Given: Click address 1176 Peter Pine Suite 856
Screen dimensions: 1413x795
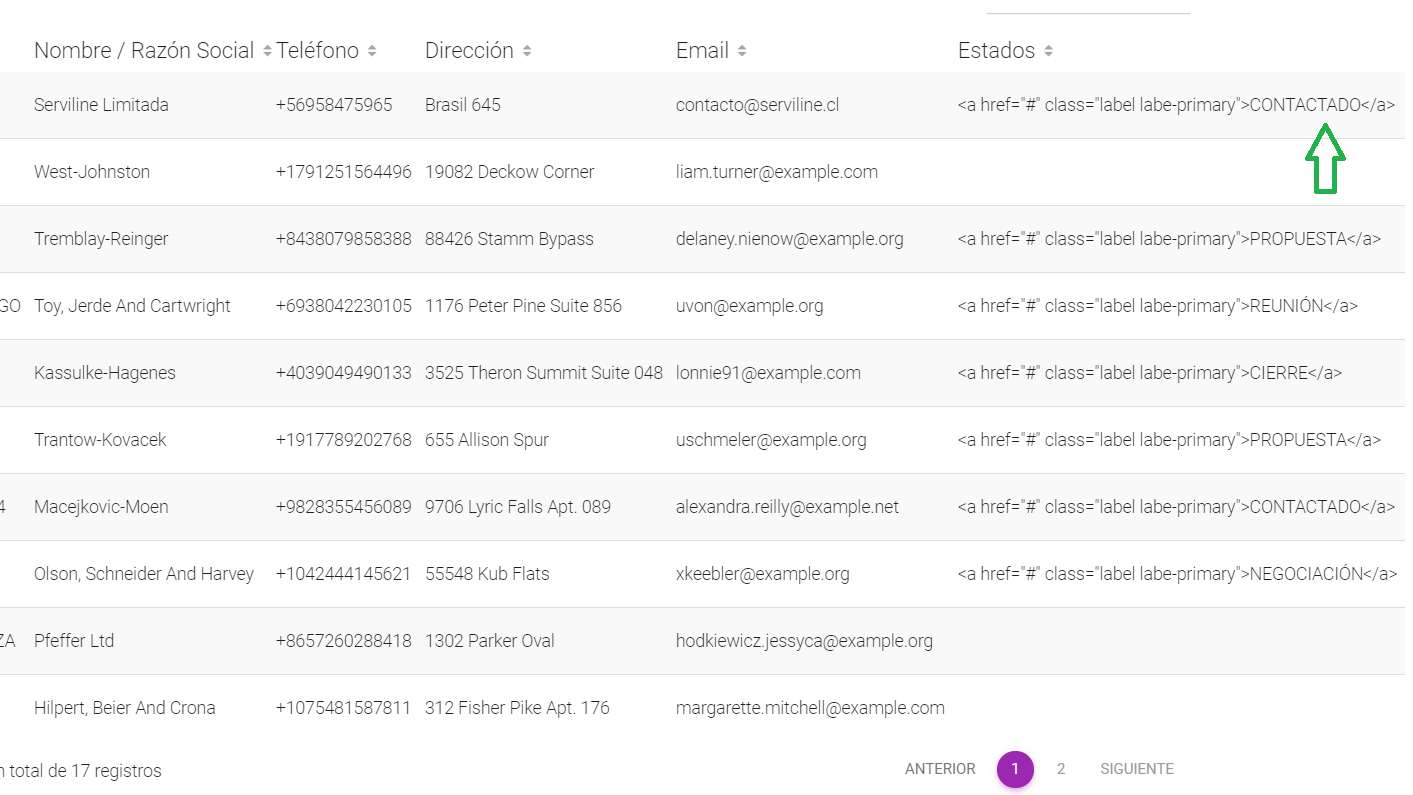Looking at the screenshot, I should [523, 306].
